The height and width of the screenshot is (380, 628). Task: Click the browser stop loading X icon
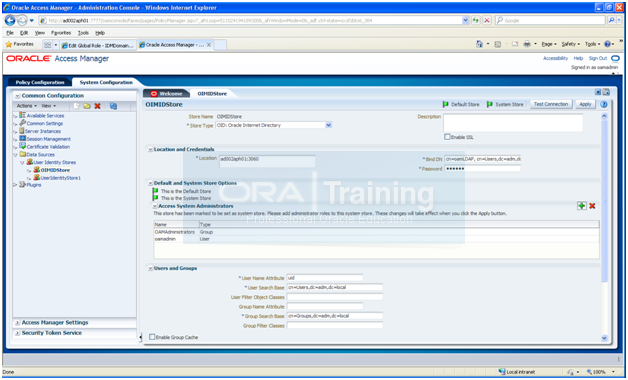tap(487, 20)
